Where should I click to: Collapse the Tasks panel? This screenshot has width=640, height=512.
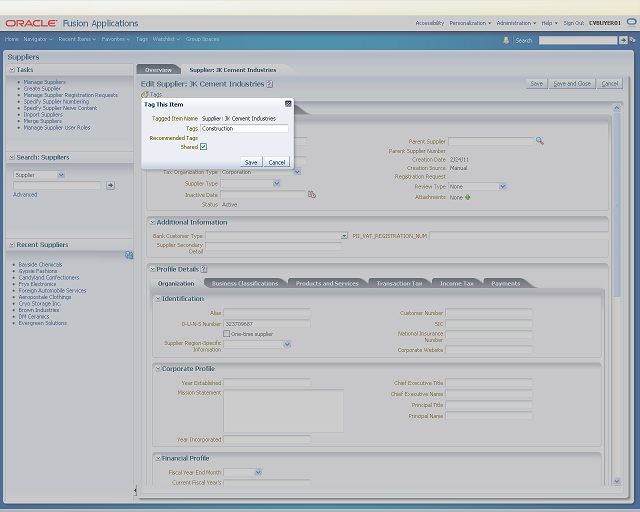[12, 70]
